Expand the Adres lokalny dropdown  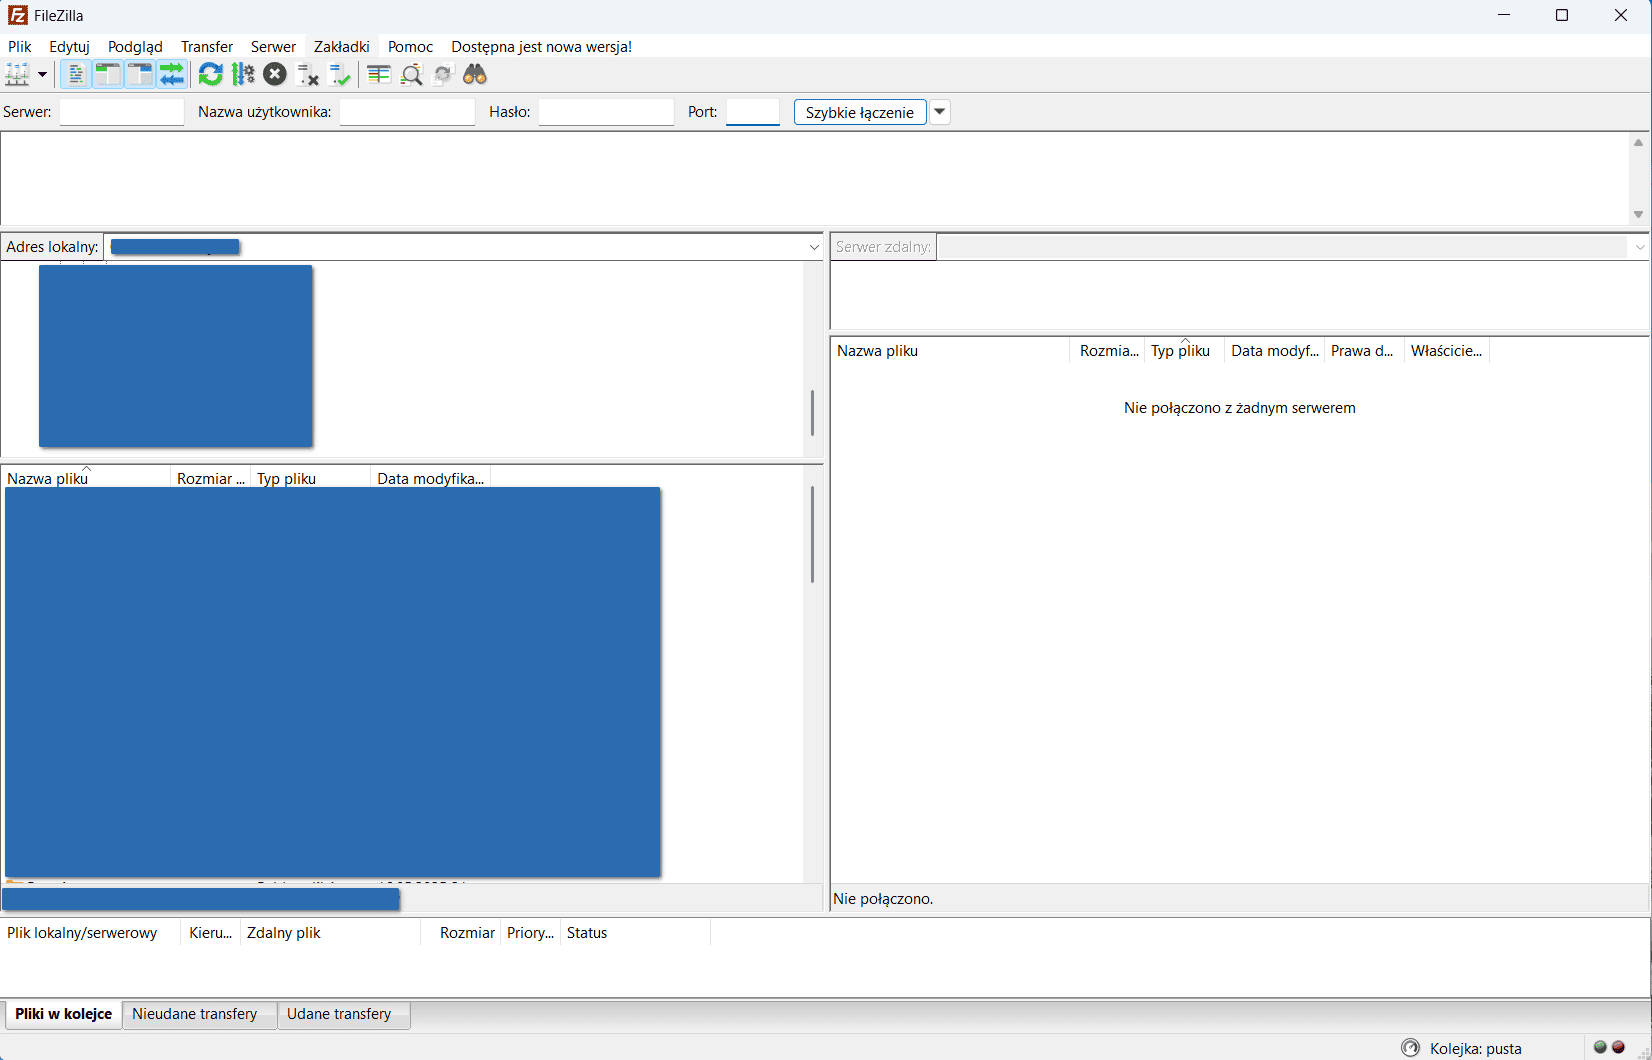point(814,247)
